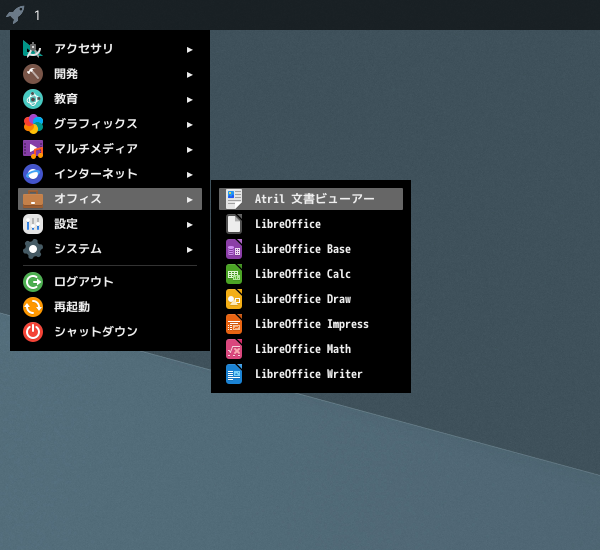This screenshot has width=600, height=550.
Task: Click the red シャットダウン power icon
Action: pos(33,332)
